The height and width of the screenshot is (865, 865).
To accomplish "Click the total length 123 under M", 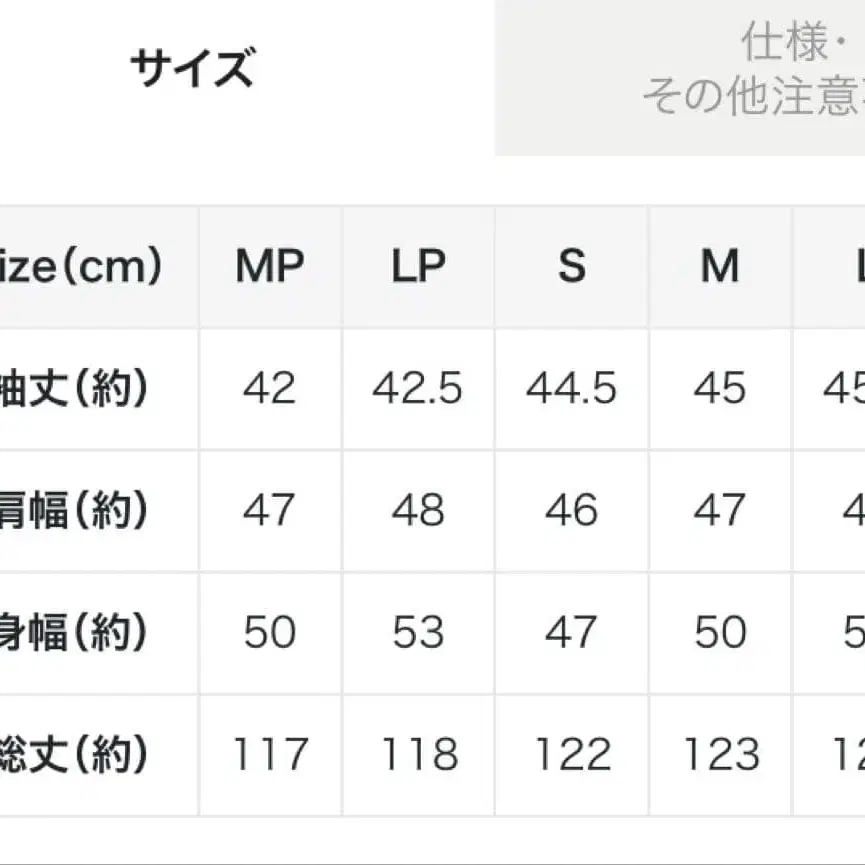I will (x=718, y=754).
